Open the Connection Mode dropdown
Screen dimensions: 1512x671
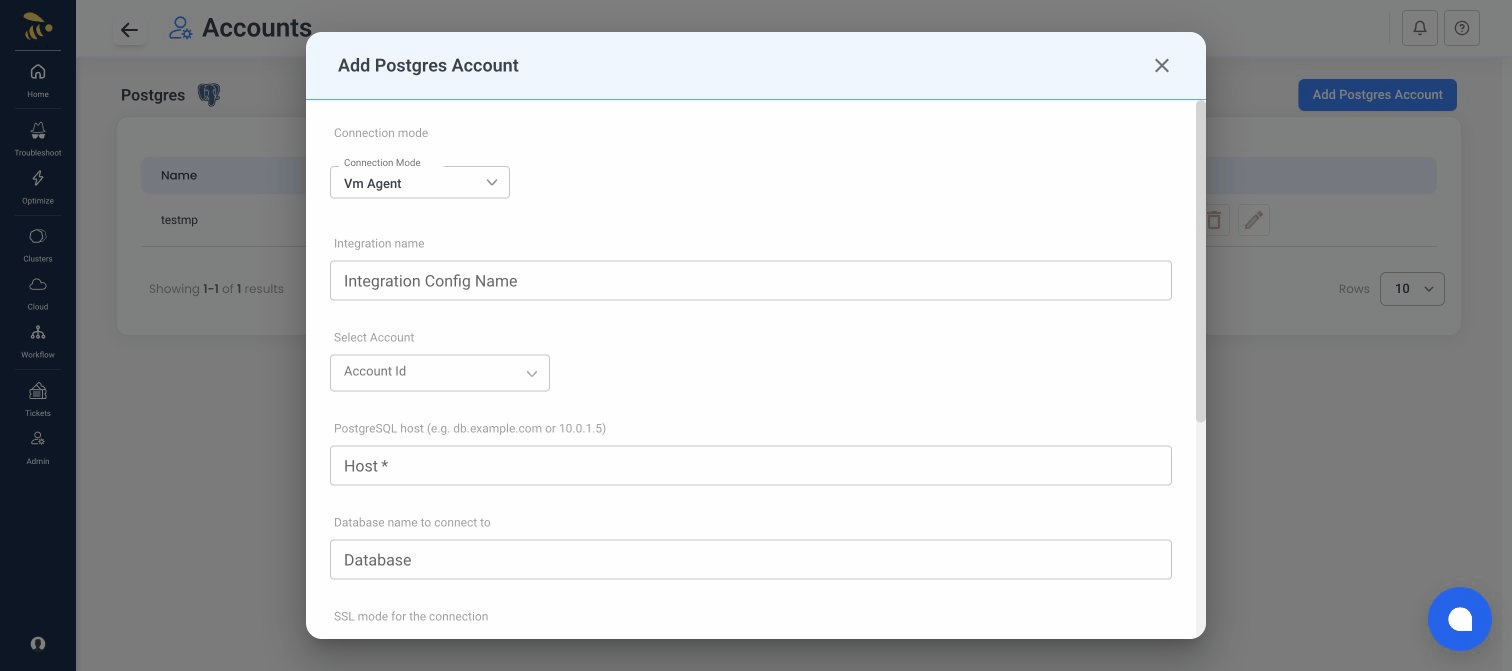(420, 182)
